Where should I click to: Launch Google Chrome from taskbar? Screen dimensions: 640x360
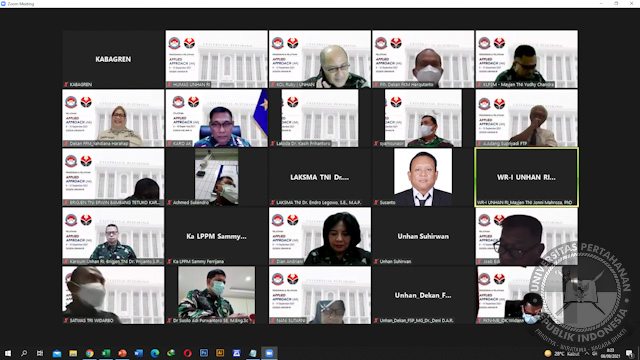tap(89, 353)
